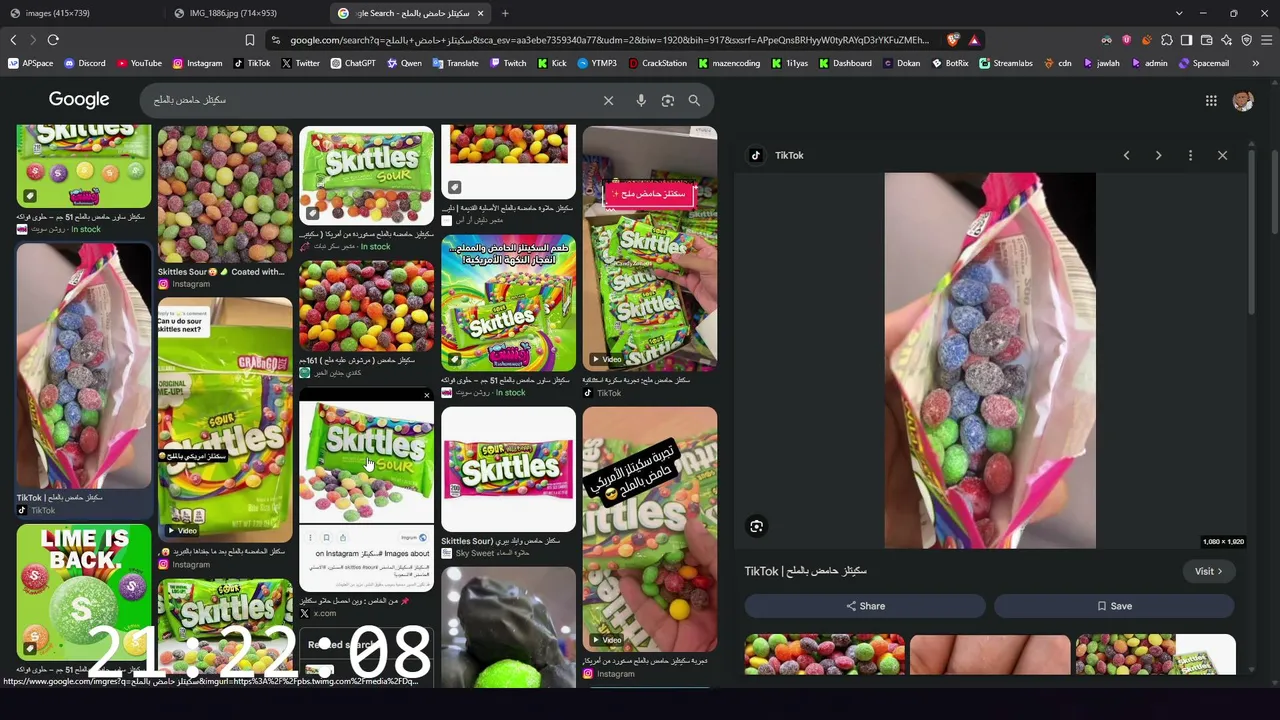Open the YTMP3 bookmark

point(597,63)
